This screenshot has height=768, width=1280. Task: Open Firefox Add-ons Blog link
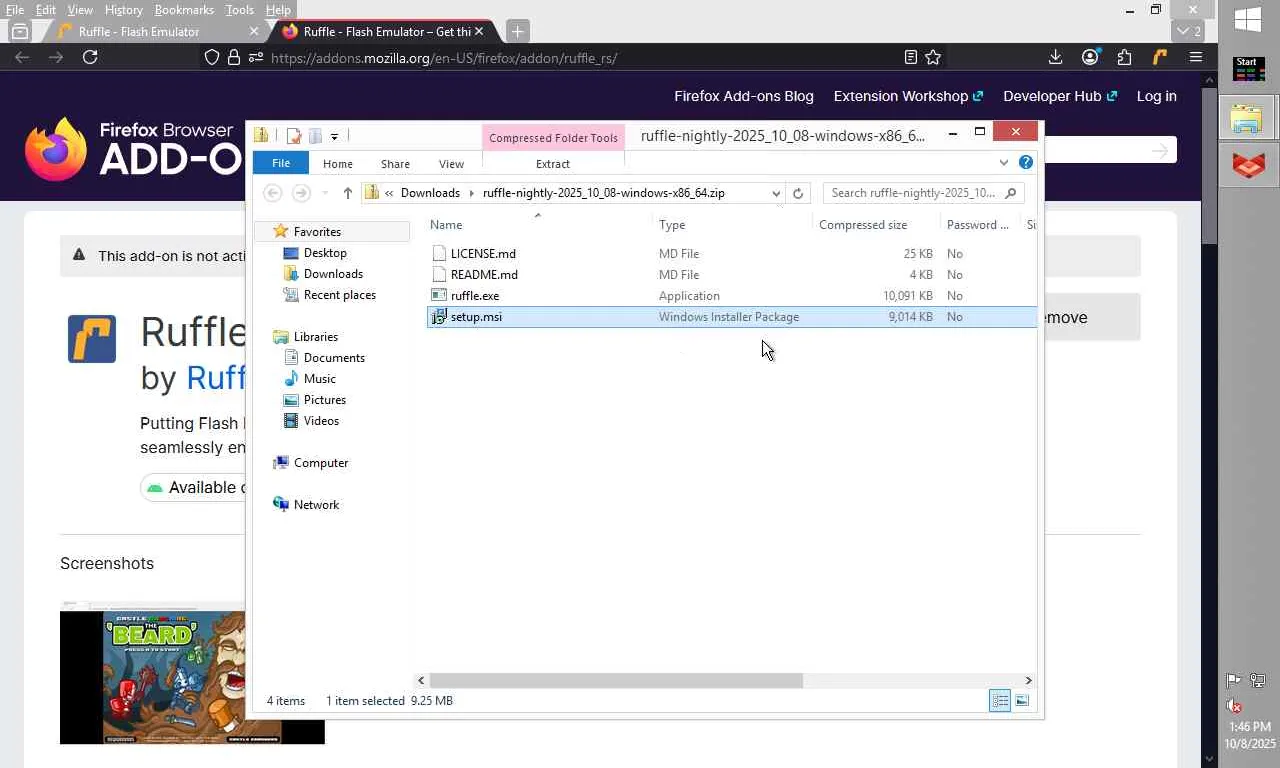744,96
